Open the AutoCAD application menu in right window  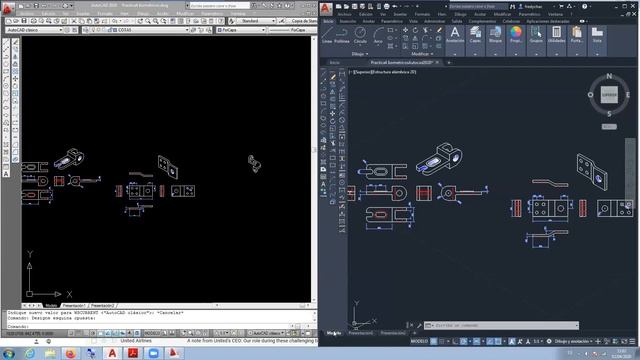(x=326, y=8)
